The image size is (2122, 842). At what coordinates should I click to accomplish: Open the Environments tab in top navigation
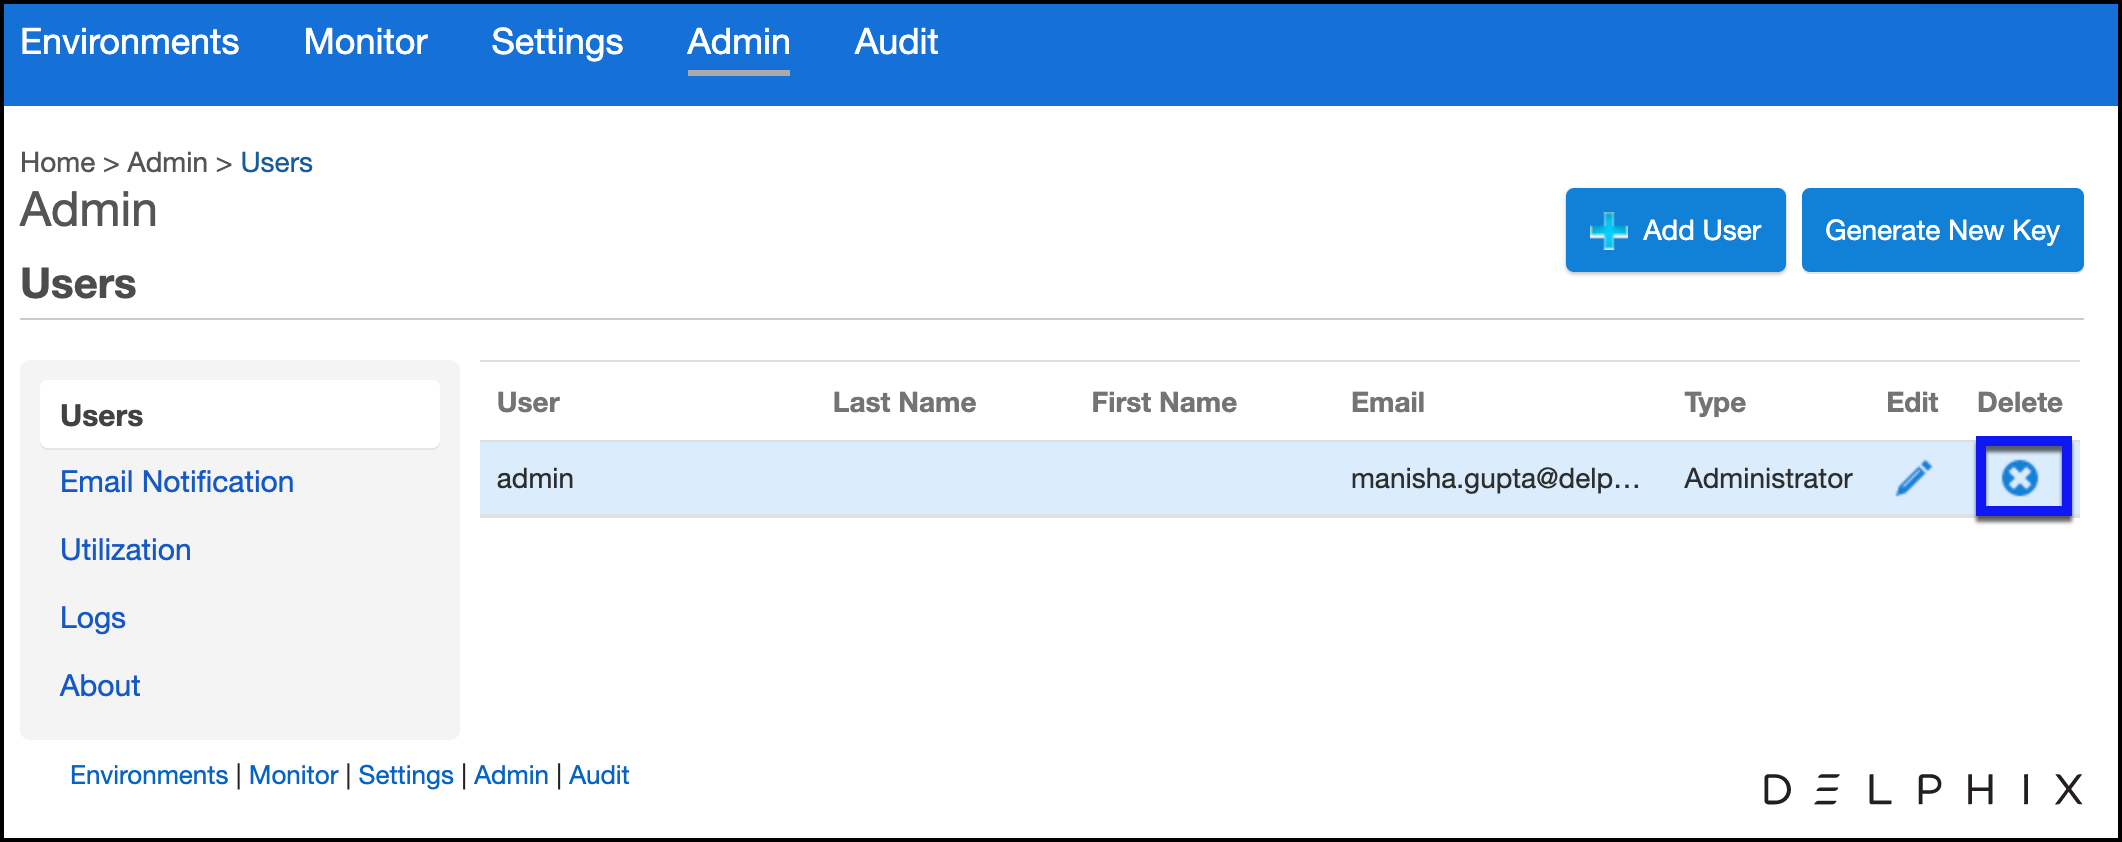pos(130,42)
